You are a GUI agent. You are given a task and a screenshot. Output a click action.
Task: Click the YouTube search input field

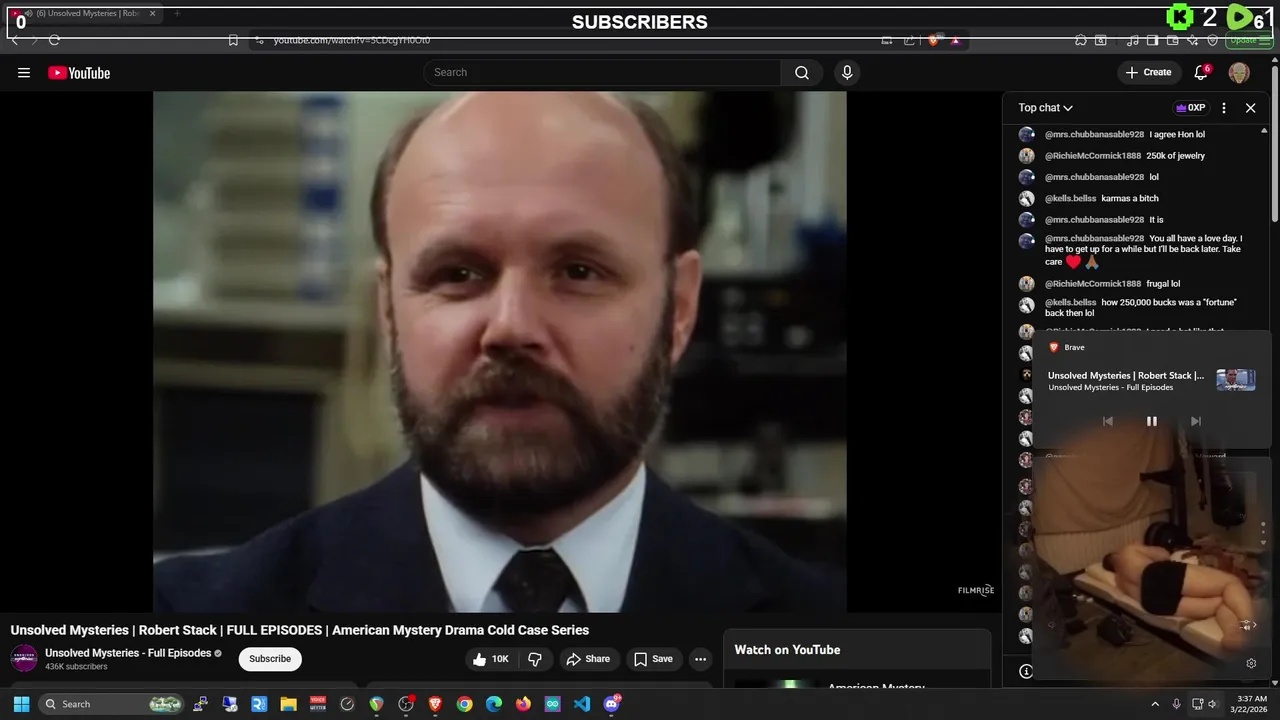coord(602,72)
